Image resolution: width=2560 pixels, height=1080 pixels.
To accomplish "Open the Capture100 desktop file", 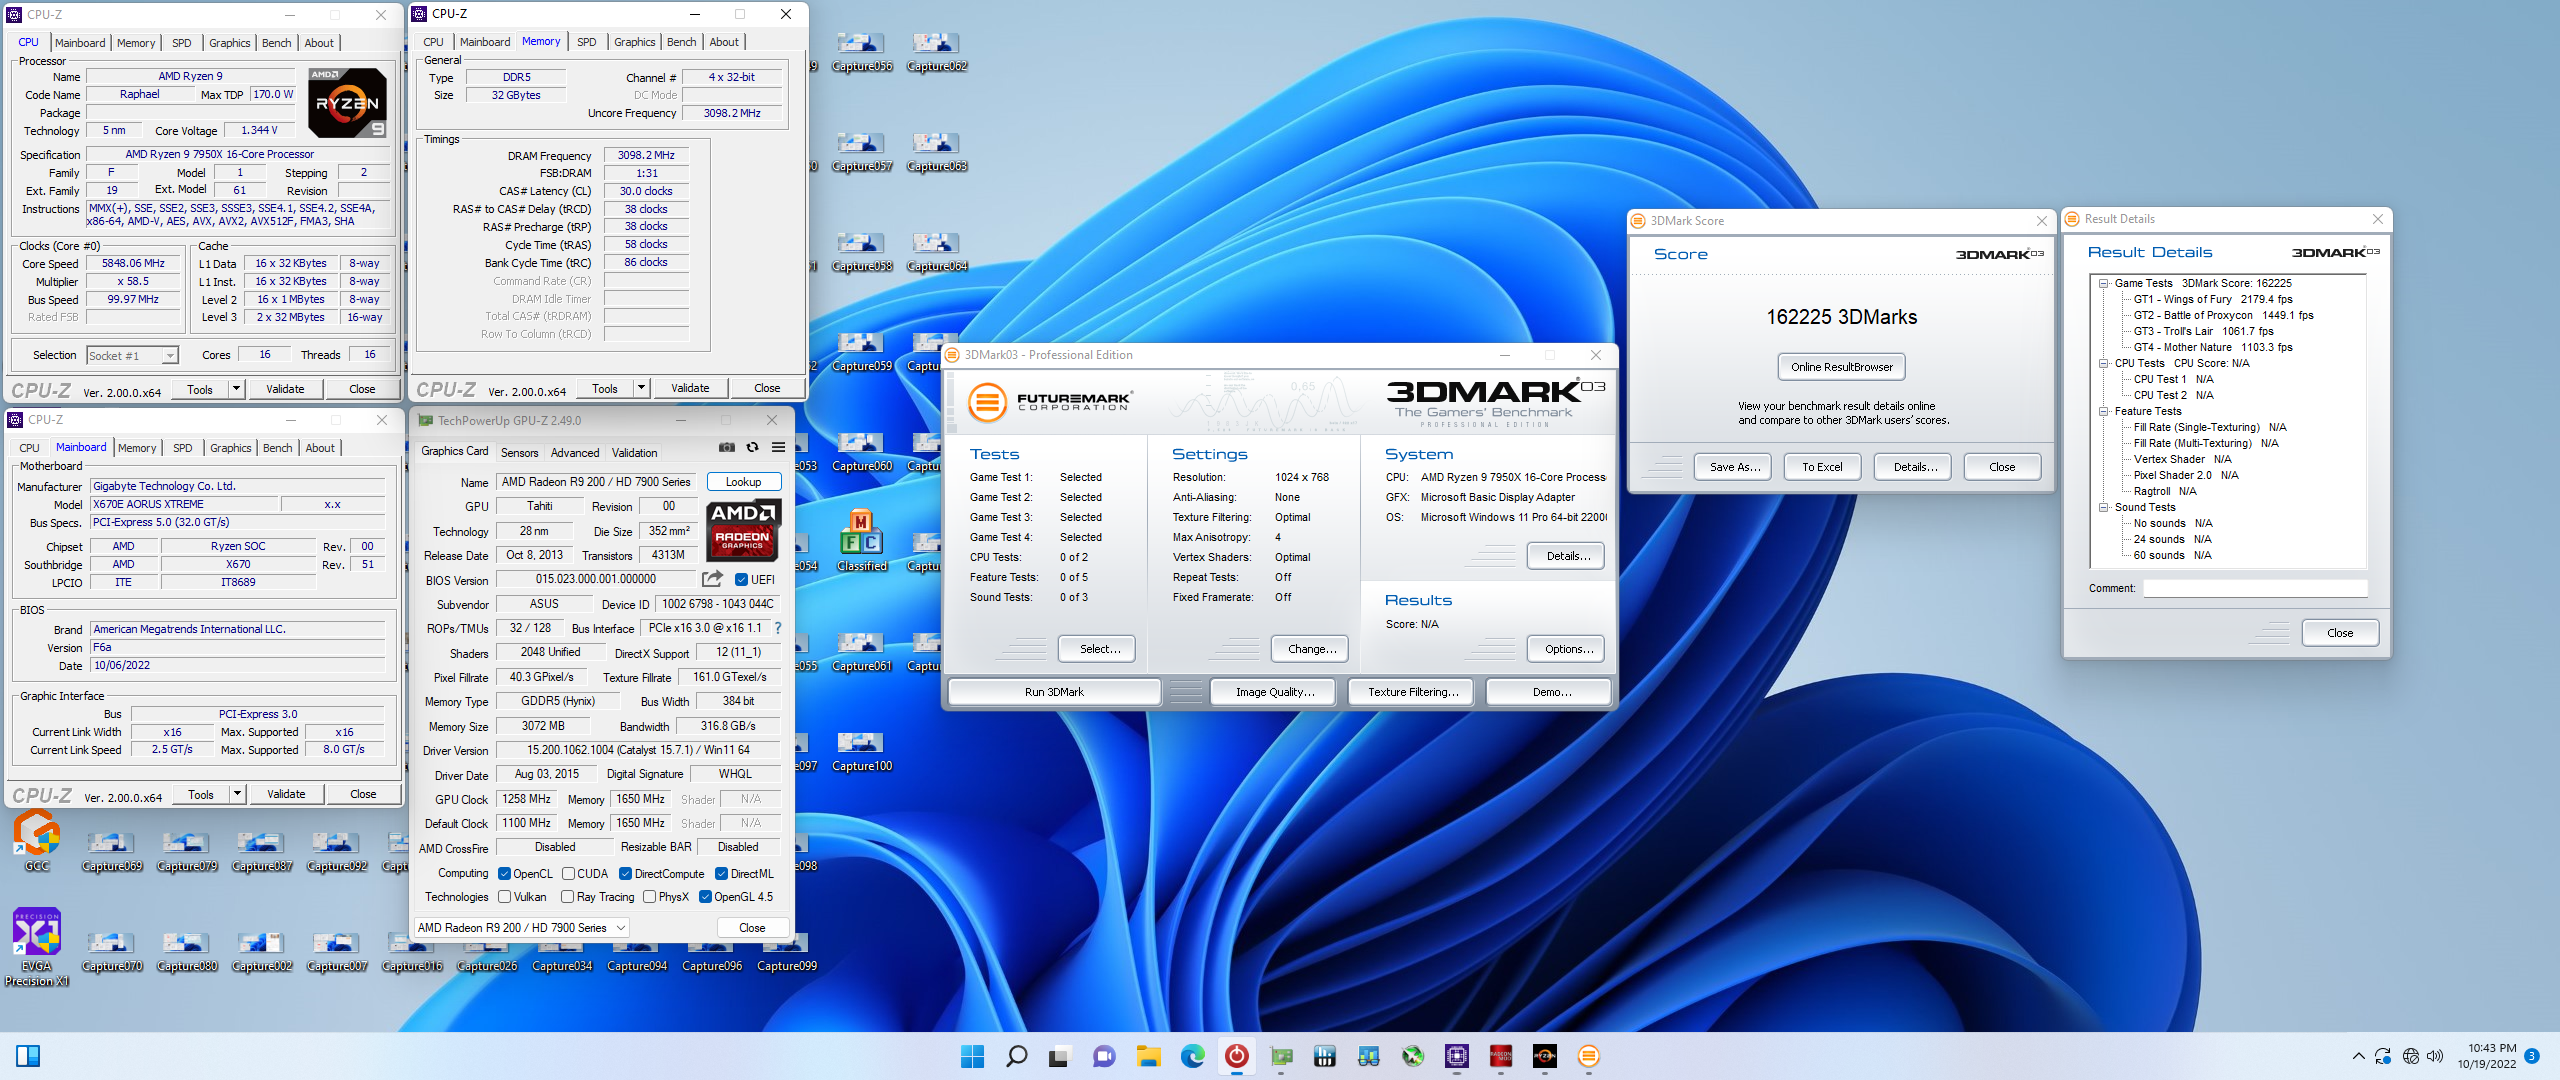I will tap(861, 750).
